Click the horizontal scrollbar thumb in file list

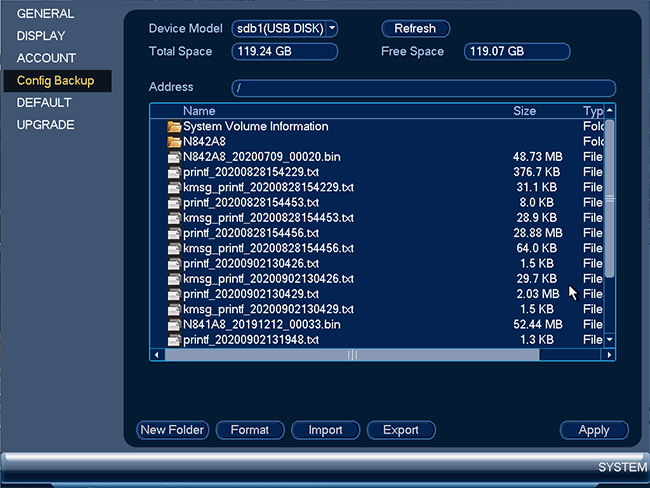pos(352,355)
